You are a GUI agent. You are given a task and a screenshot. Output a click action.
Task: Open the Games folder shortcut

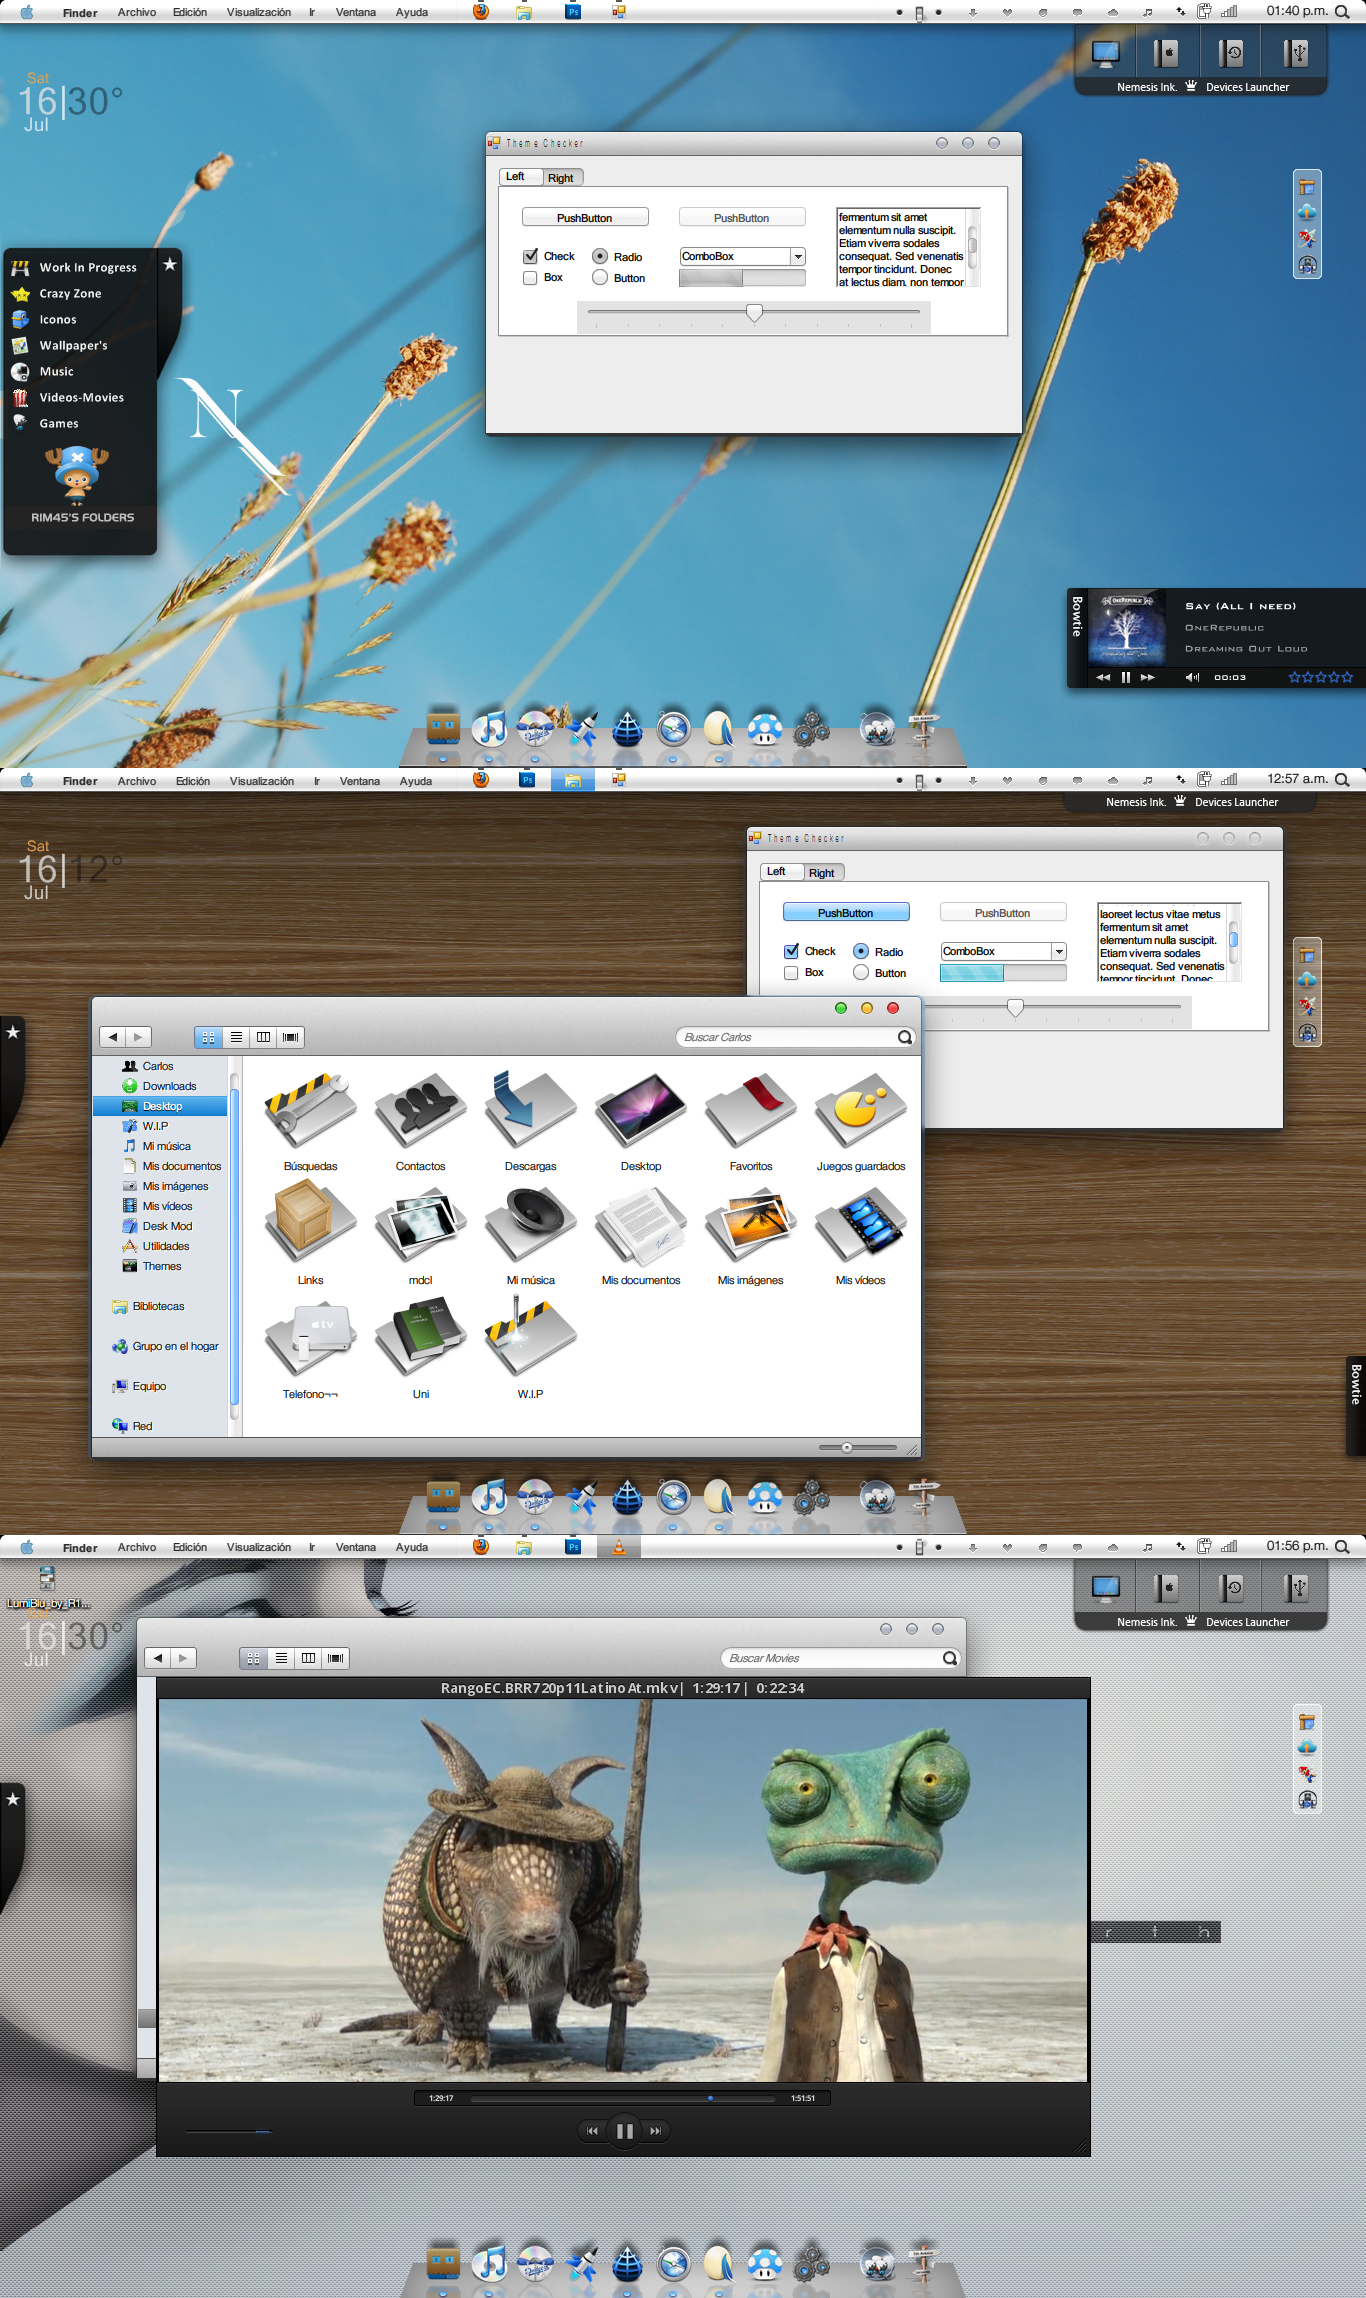click(46, 423)
